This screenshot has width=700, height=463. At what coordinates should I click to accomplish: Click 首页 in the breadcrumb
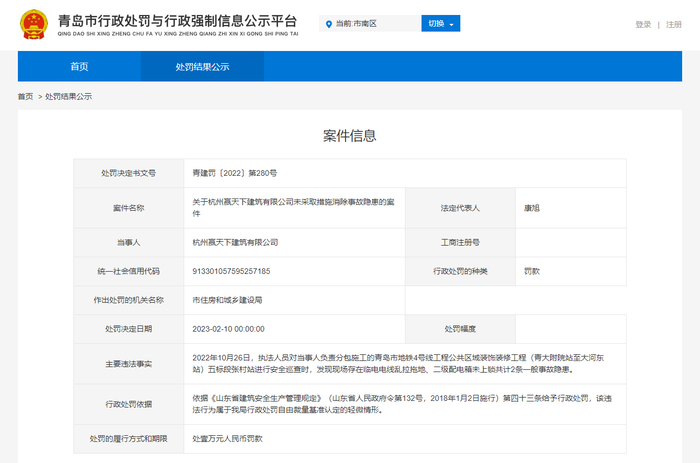pos(25,96)
